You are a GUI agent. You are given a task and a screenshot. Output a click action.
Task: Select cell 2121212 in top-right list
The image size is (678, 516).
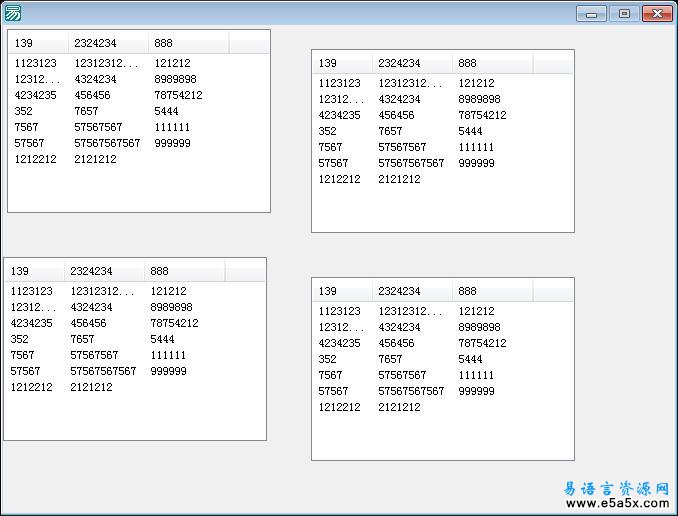tap(399, 179)
